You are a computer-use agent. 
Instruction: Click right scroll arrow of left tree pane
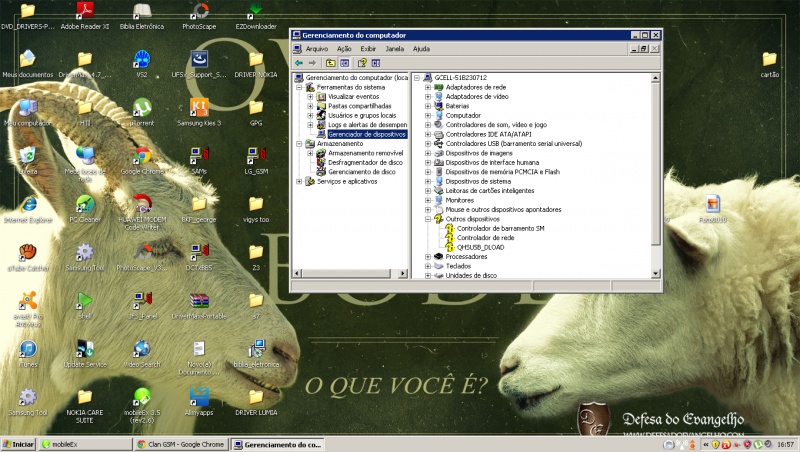(x=403, y=273)
